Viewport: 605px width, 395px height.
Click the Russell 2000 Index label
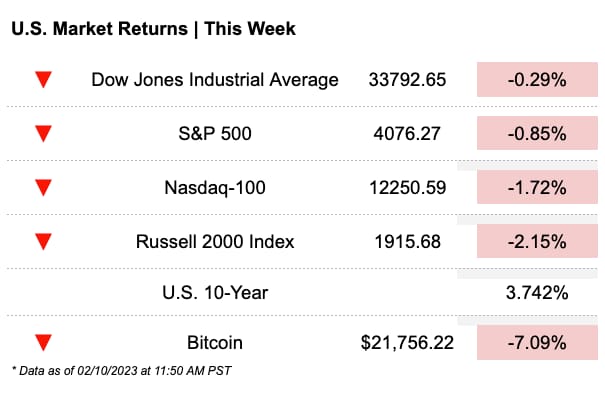215,242
